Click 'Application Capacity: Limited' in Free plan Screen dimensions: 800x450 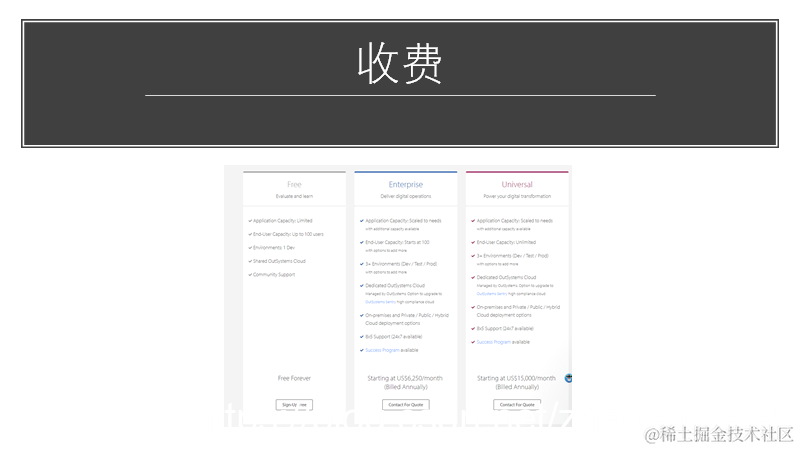tap(283, 221)
